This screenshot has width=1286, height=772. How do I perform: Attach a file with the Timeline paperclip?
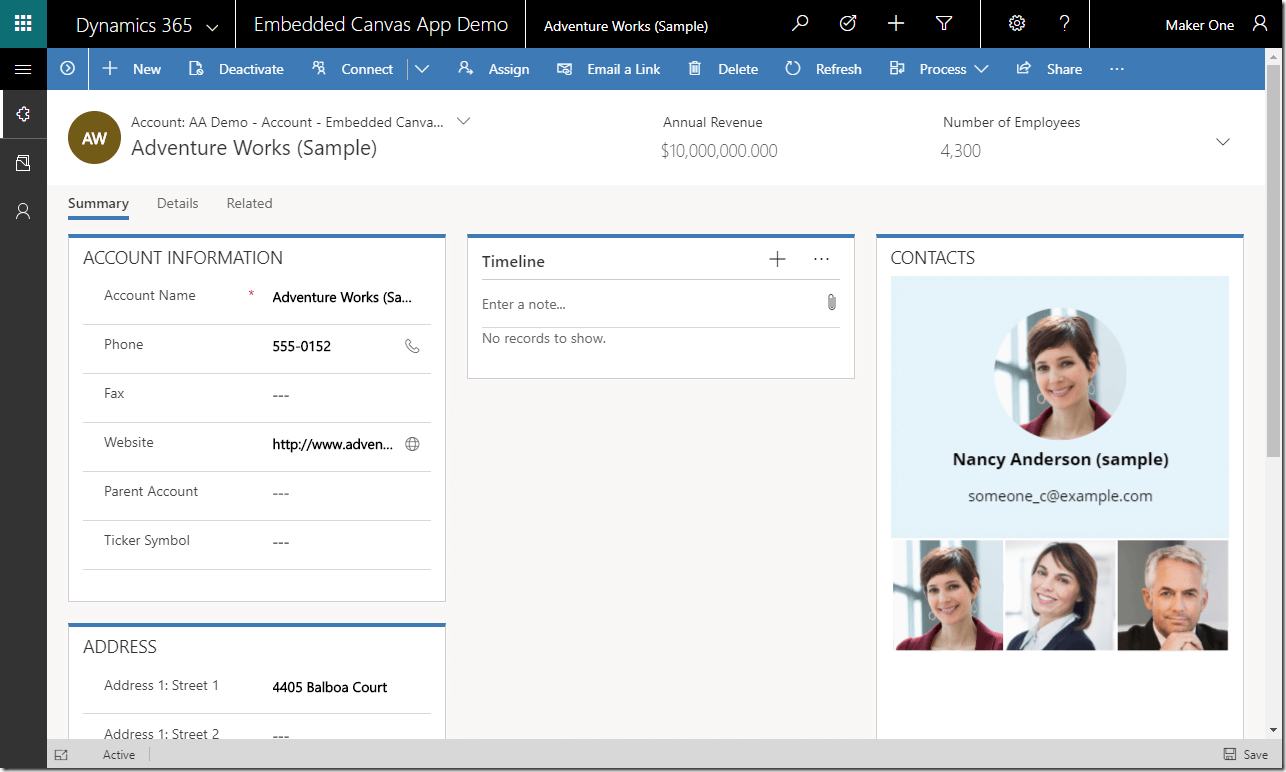(x=831, y=302)
